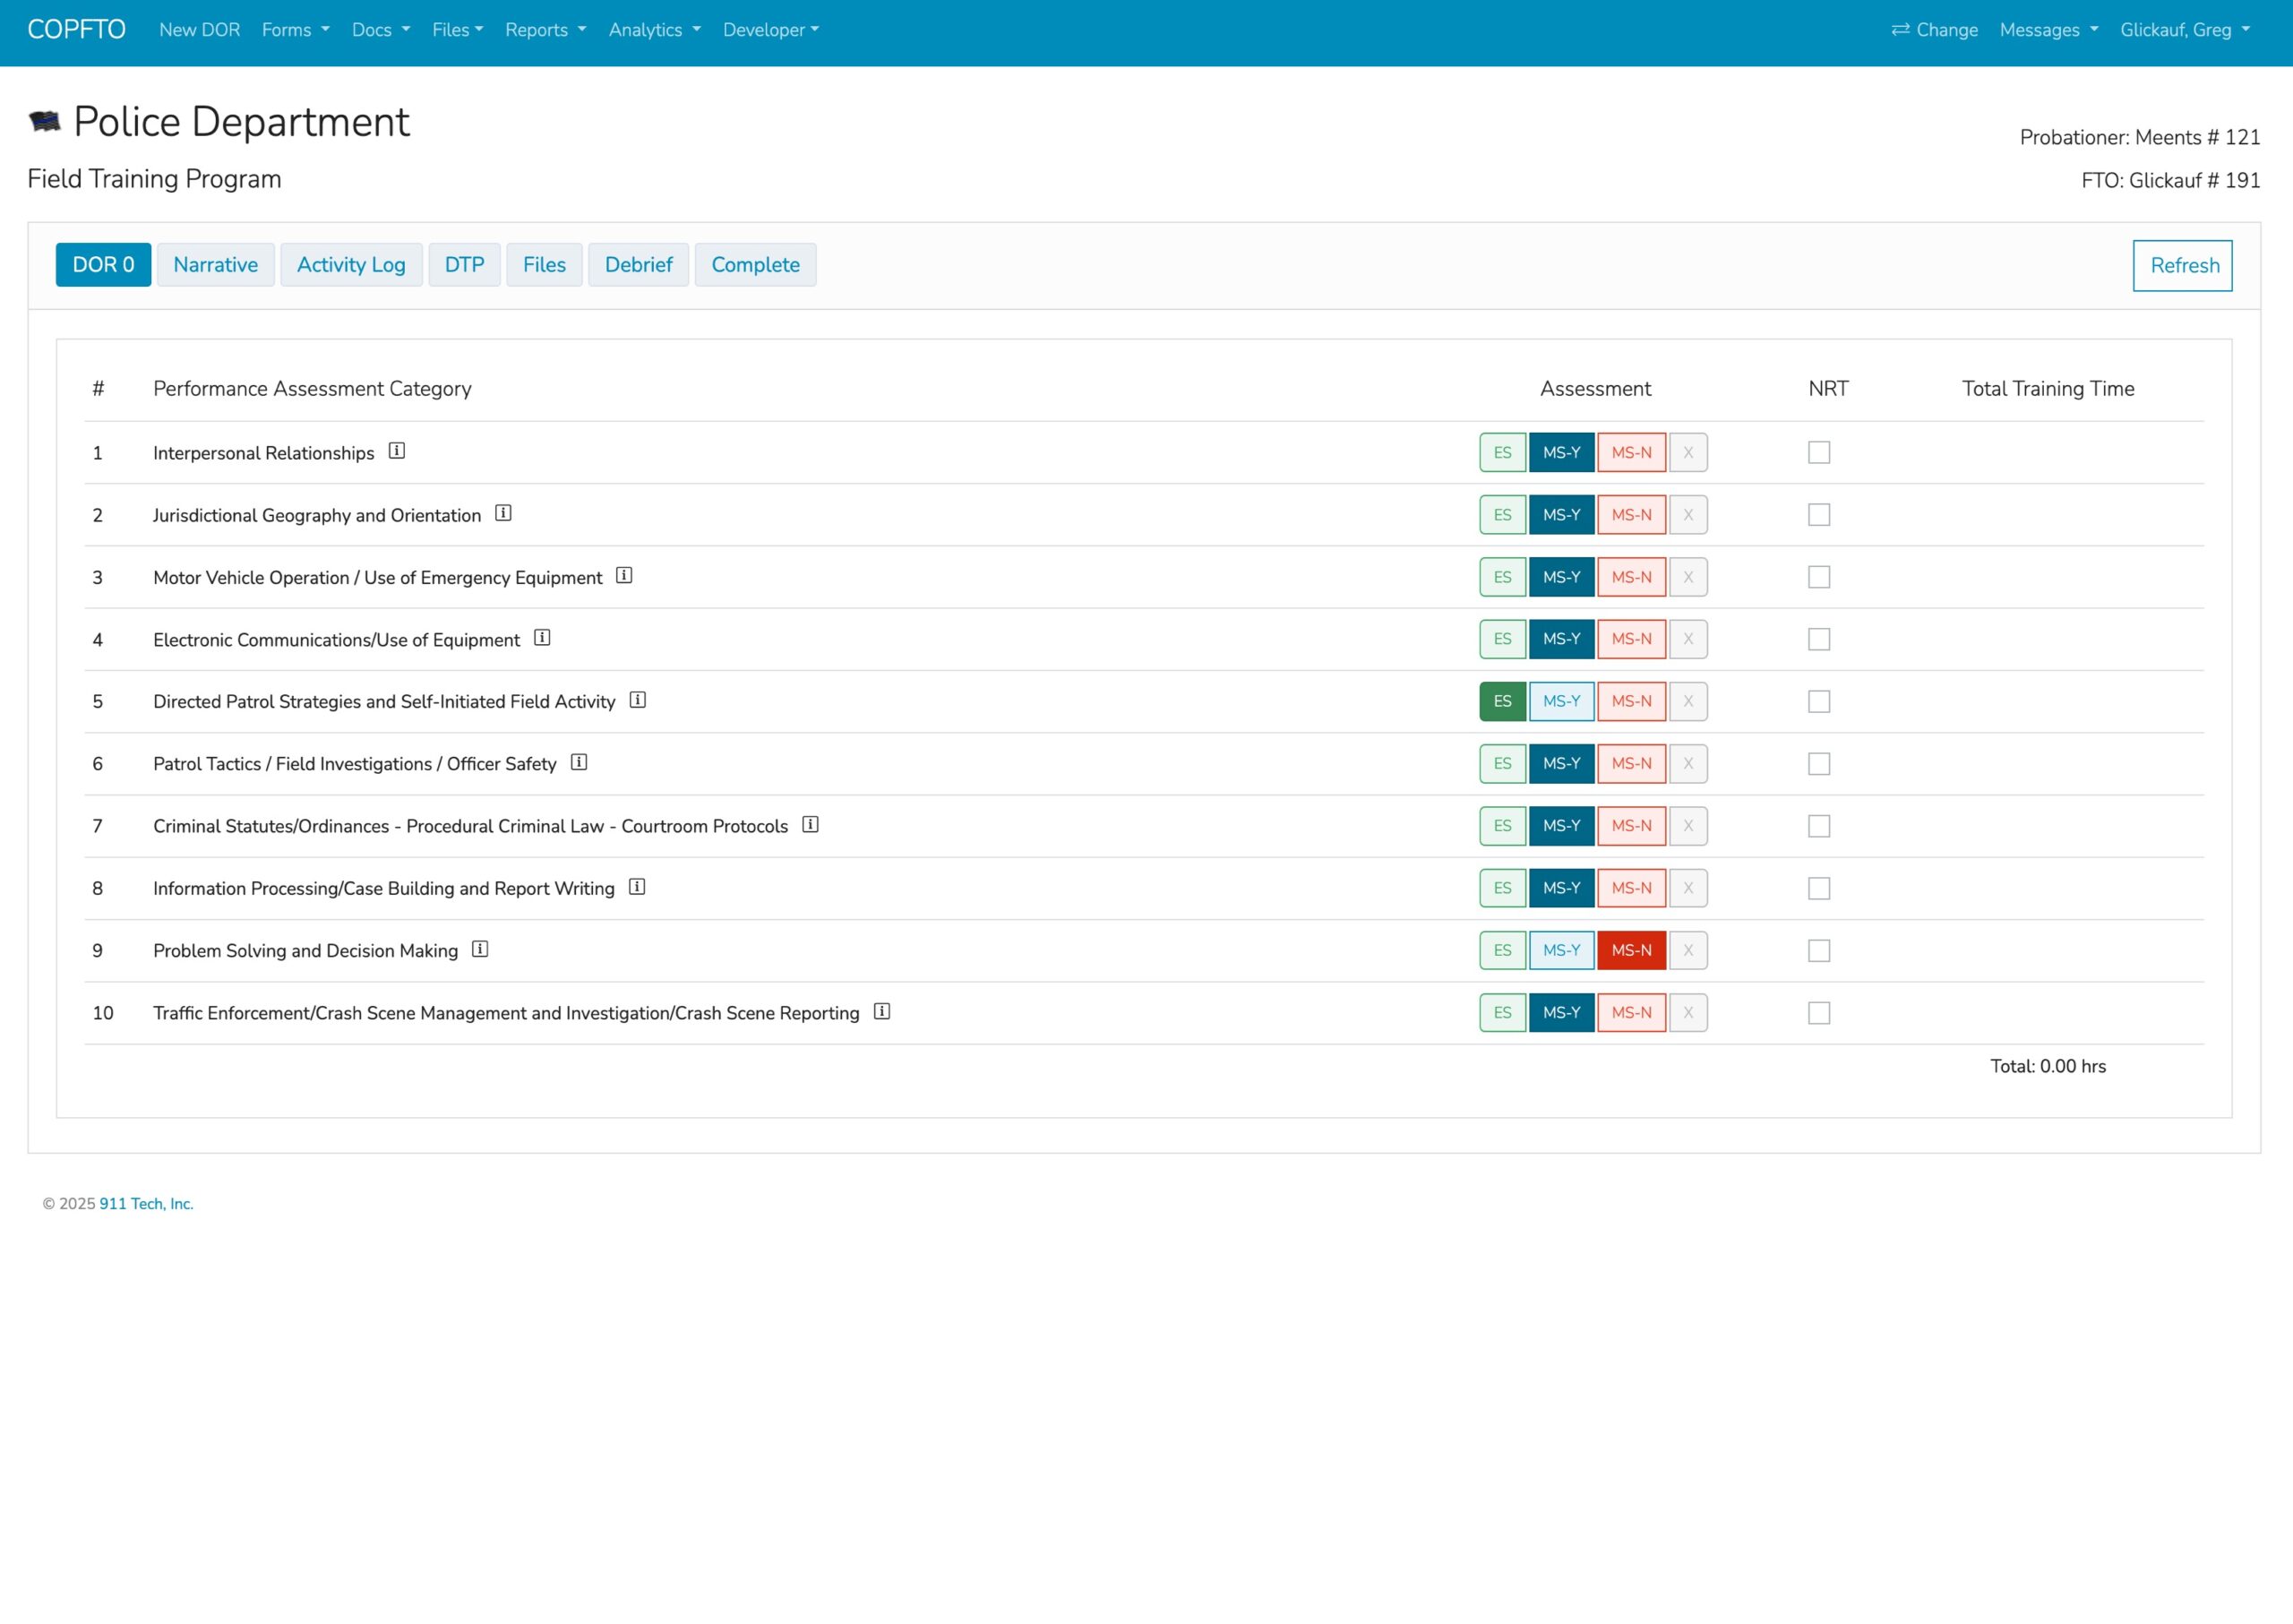Screen dimensions: 2293x1624
Task: Open the Activity Log tab
Action: 351,265
